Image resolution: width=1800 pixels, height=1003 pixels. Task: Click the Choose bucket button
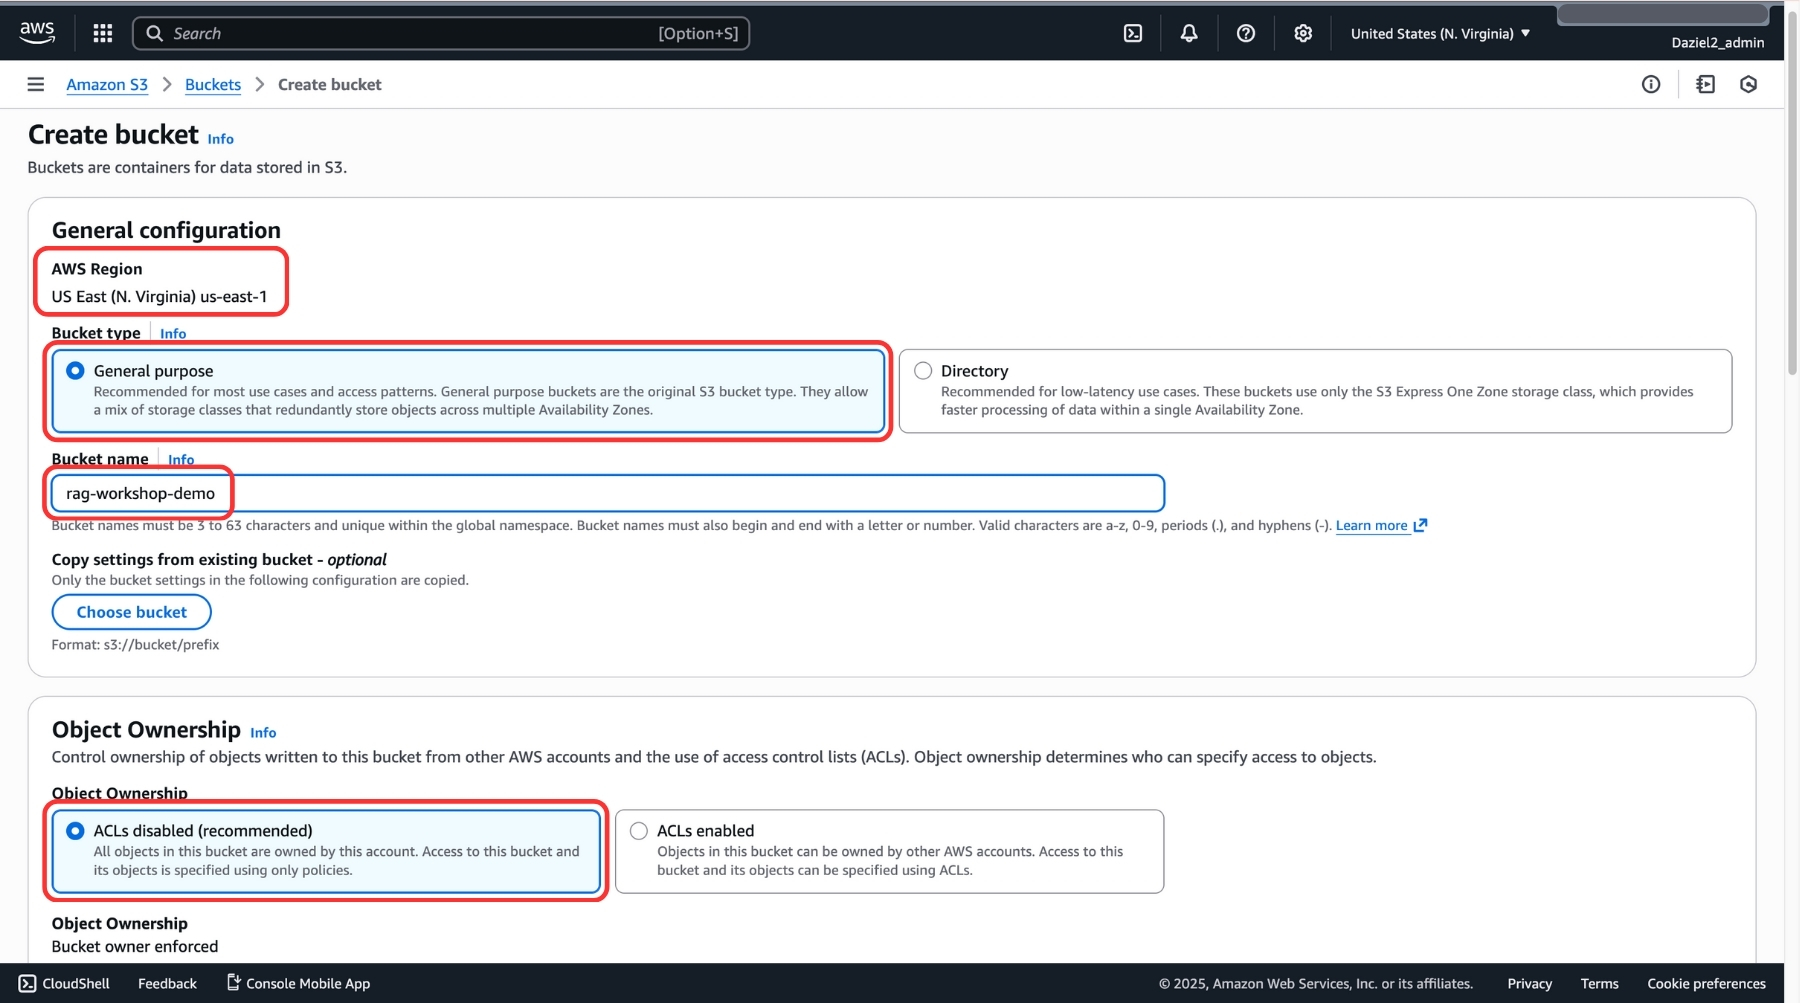(131, 611)
